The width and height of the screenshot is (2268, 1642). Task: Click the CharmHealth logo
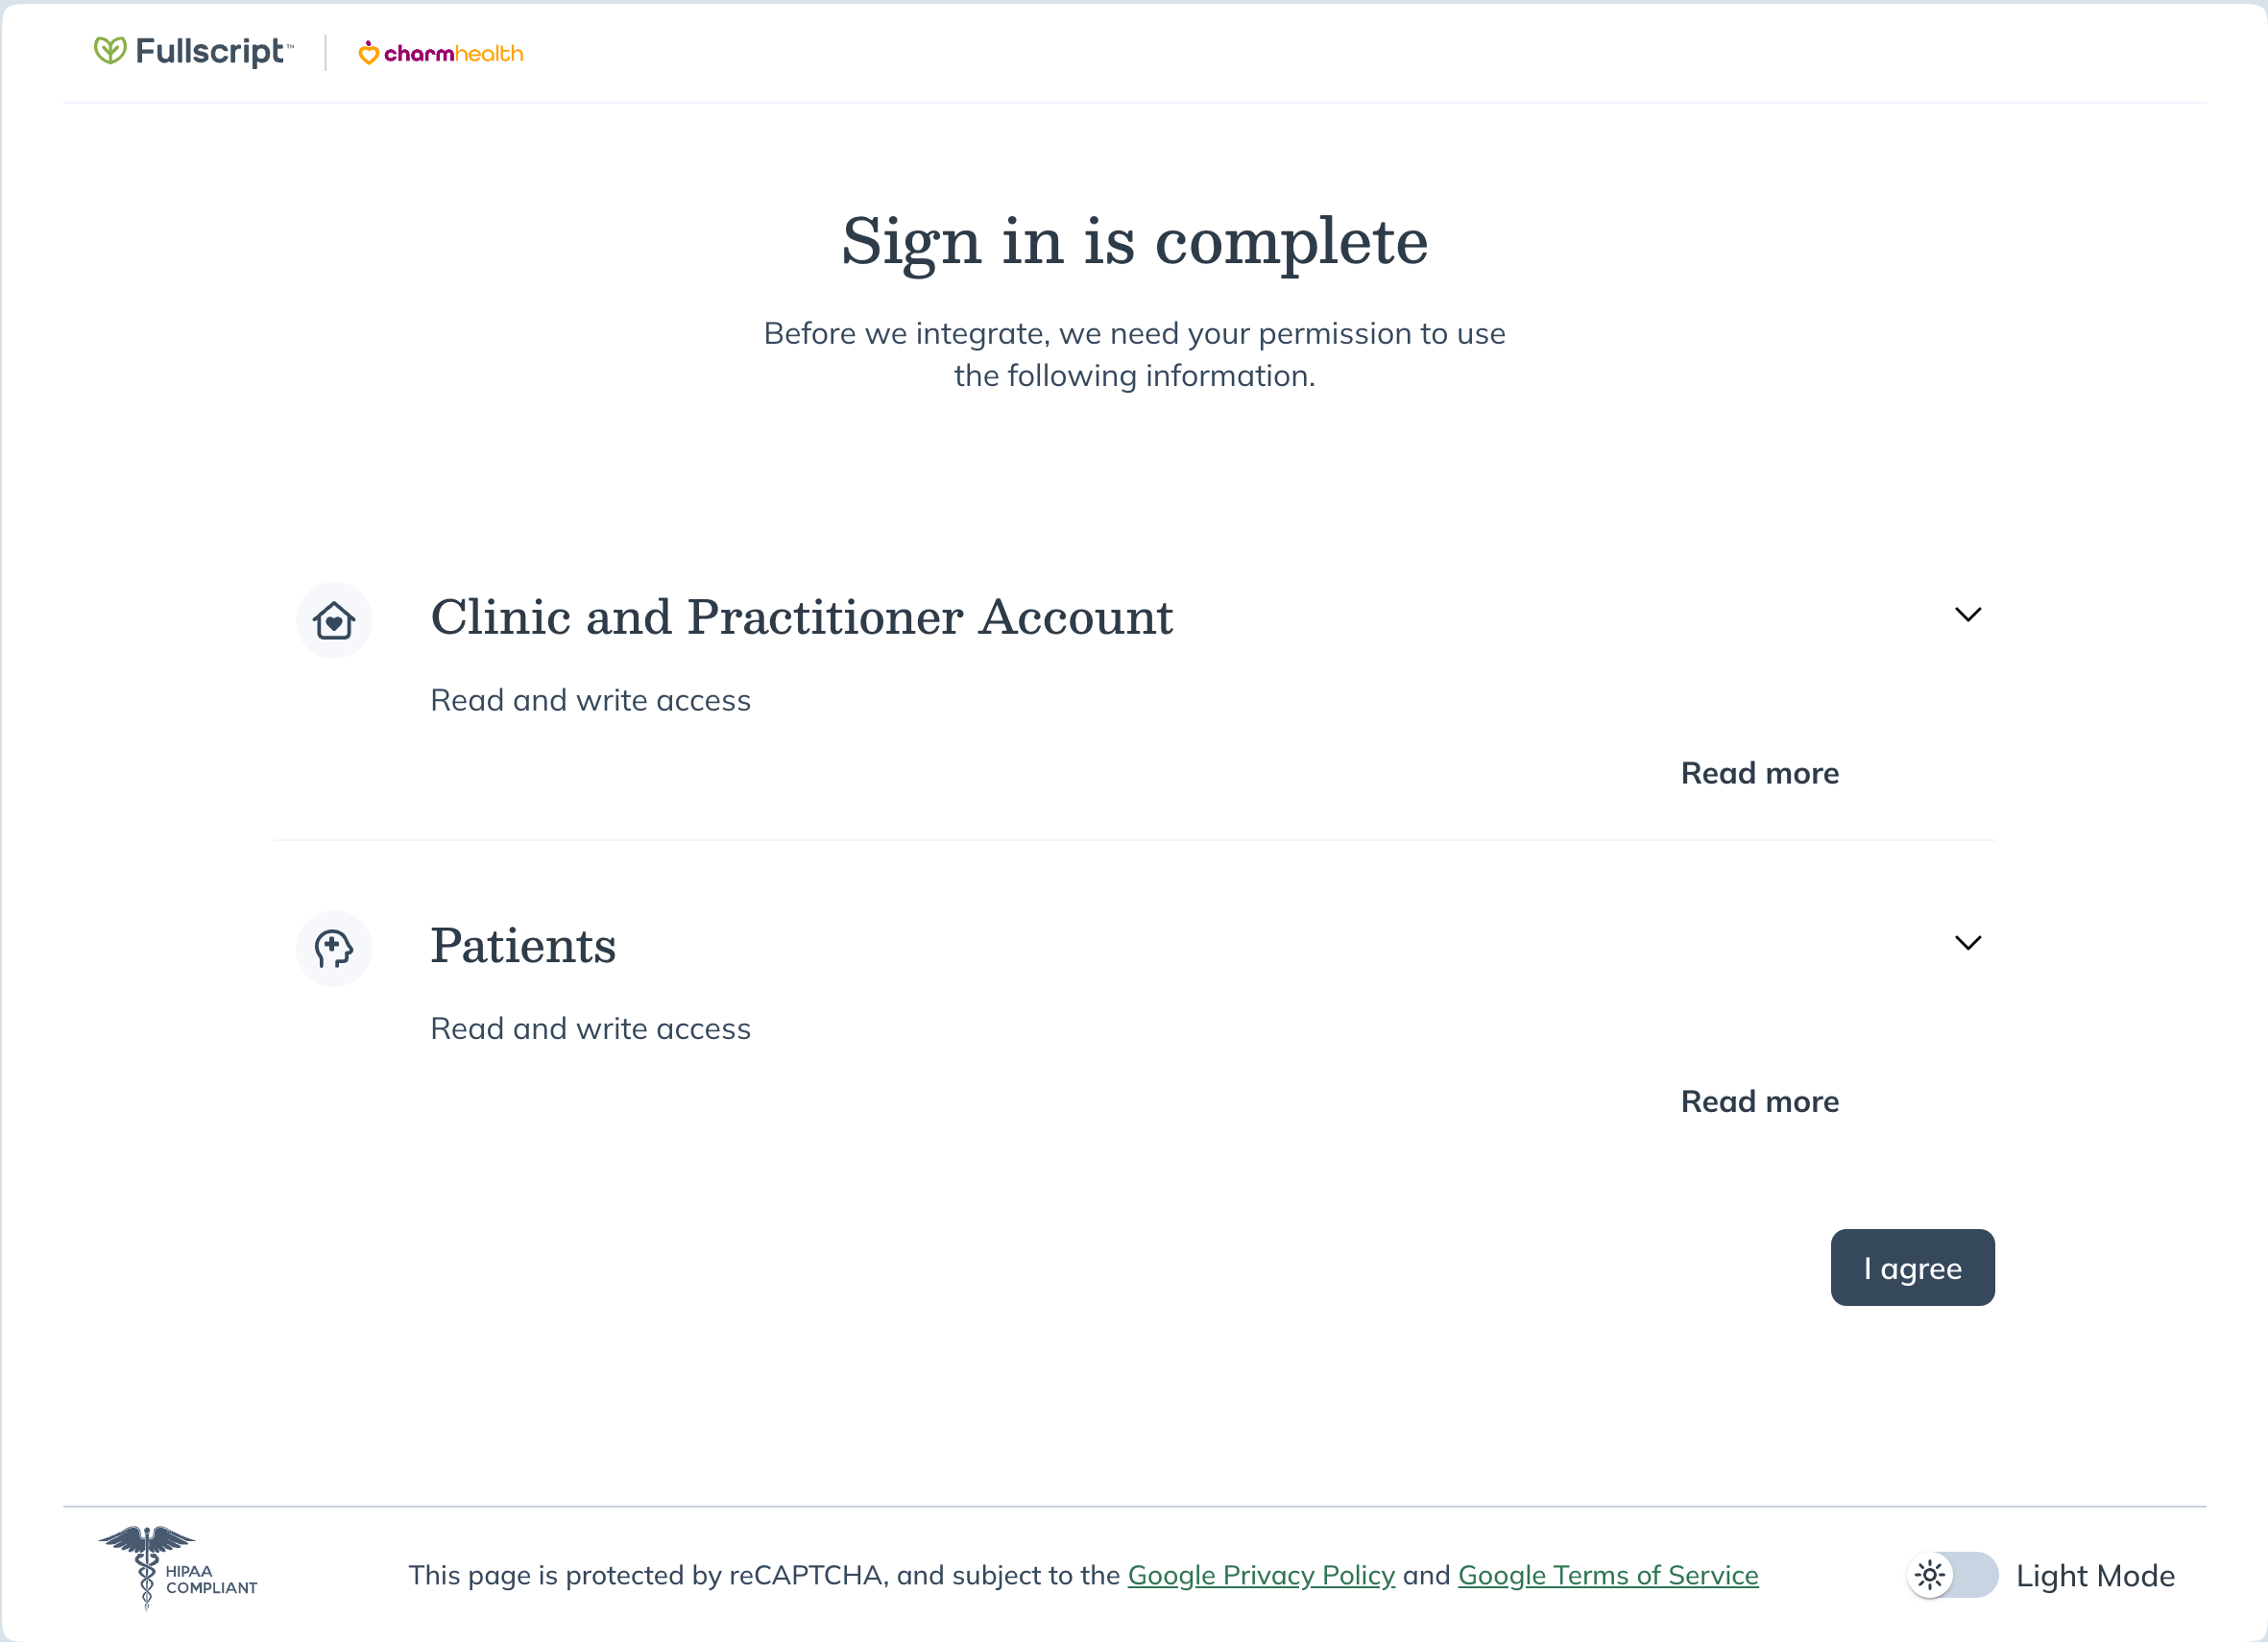coord(440,53)
